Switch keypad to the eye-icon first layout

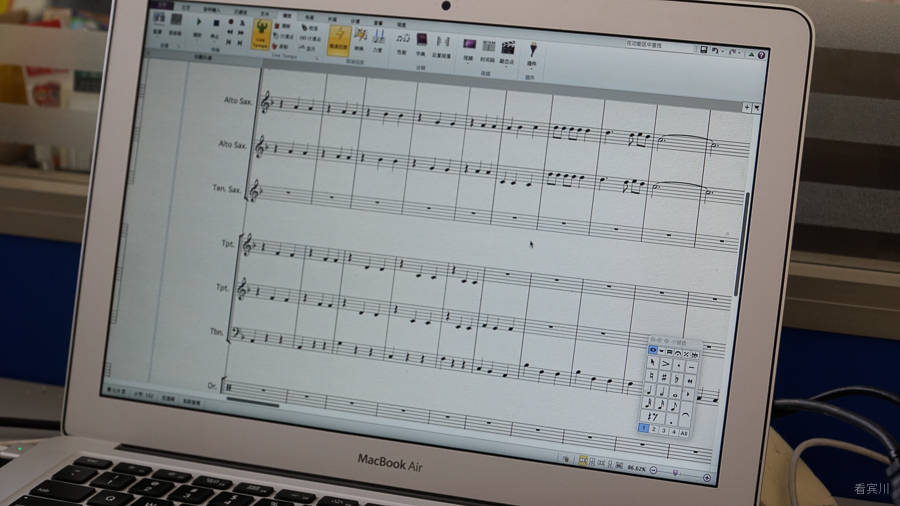tap(653, 349)
